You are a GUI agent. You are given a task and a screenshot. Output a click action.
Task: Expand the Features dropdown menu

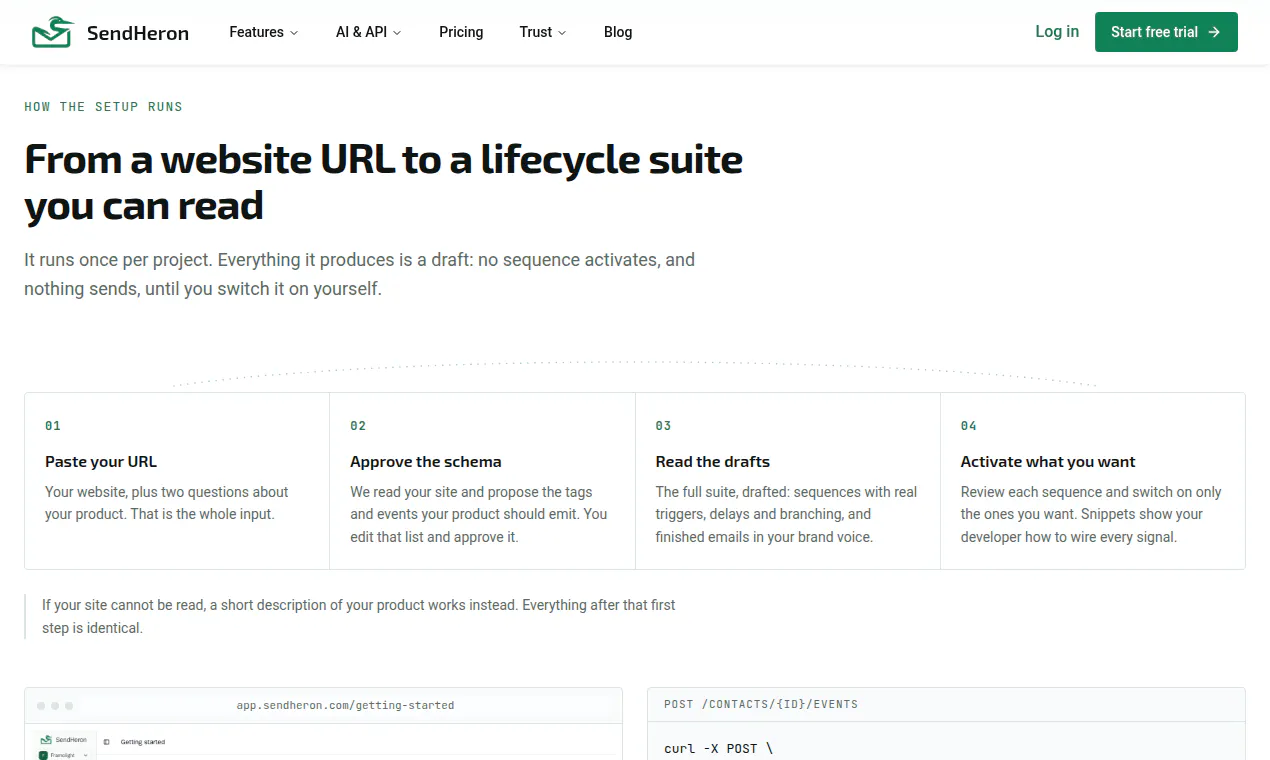tap(264, 32)
